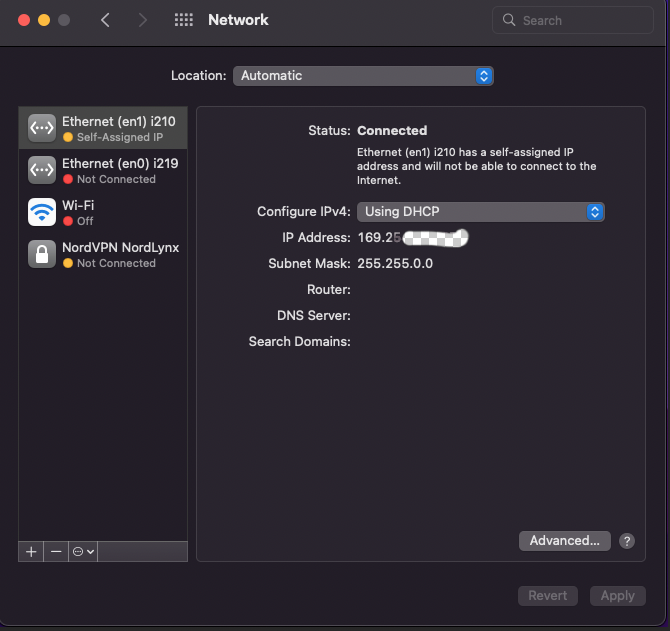Viewport: 670px width, 631px height.
Task: Show all preferences grid icon
Action: 184,20
